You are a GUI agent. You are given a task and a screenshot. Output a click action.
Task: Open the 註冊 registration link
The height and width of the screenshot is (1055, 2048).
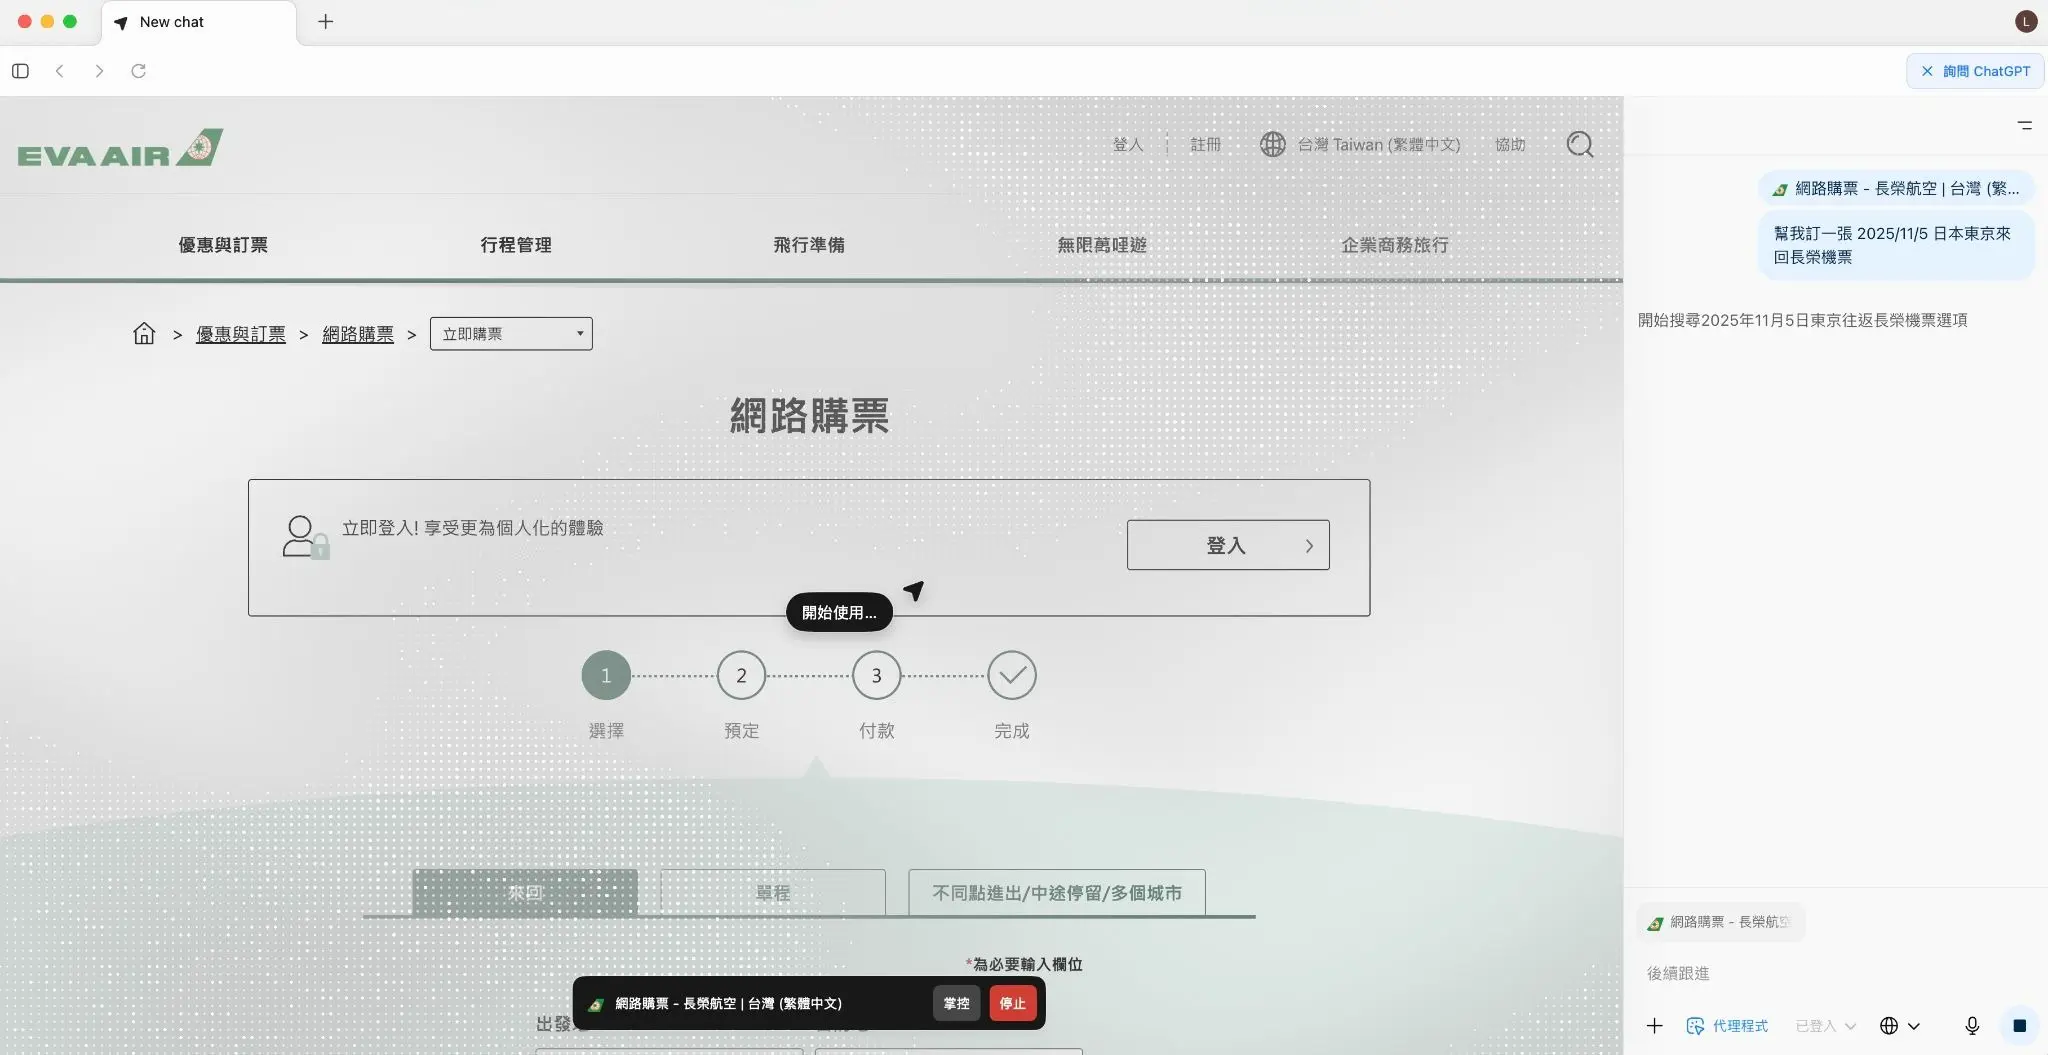click(x=1205, y=144)
